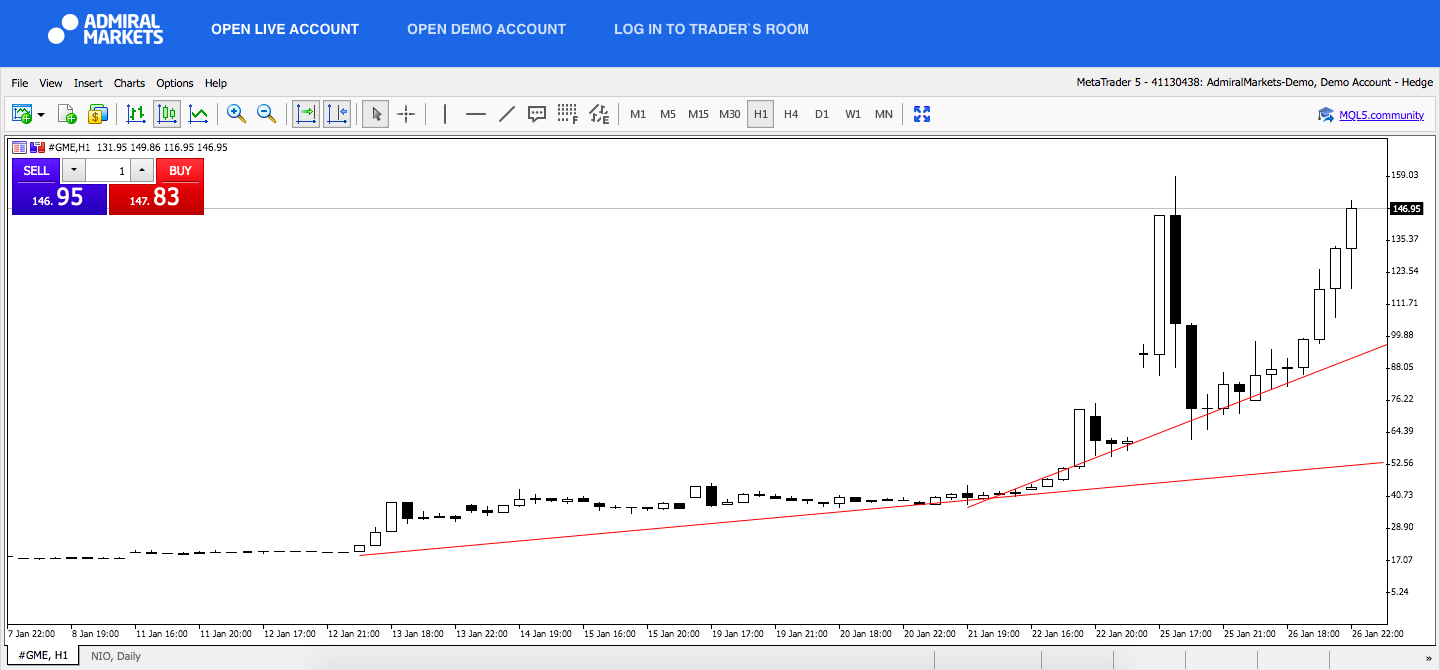Switch to the NIO, Daily chart tab
This screenshot has height=670, width=1440.
click(x=116, y=656)
